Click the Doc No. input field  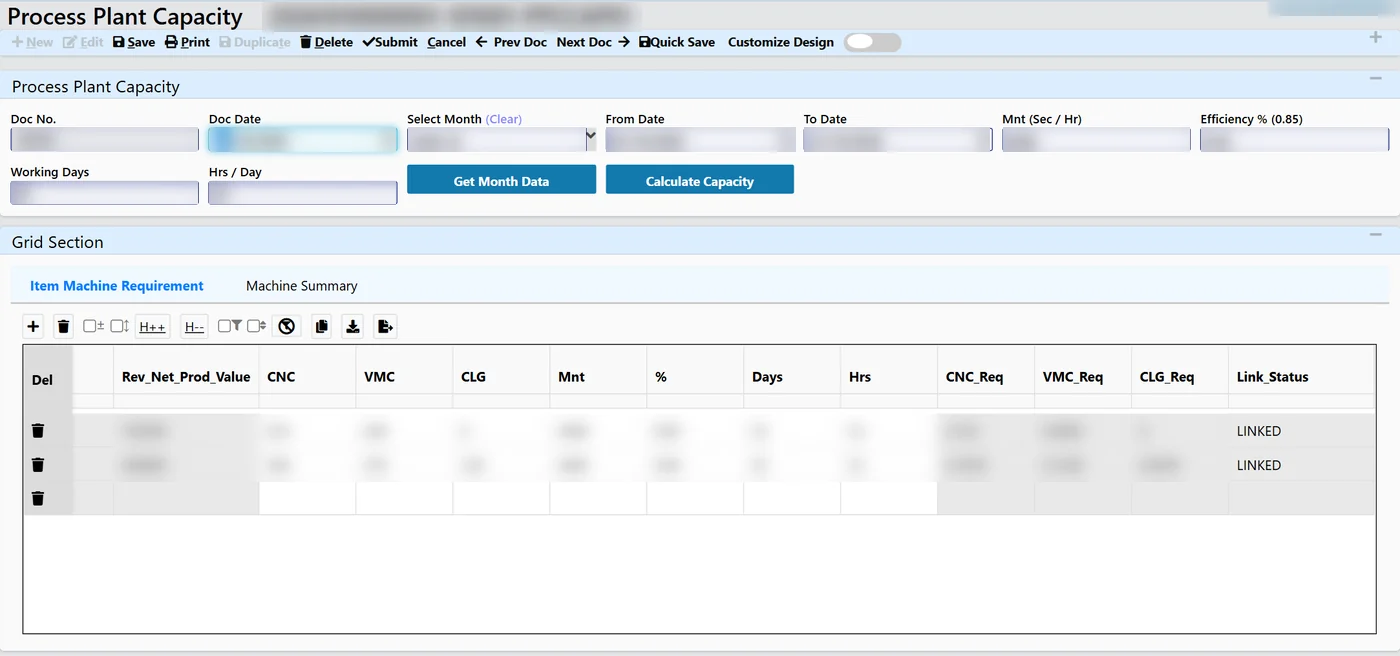point(104,140)
